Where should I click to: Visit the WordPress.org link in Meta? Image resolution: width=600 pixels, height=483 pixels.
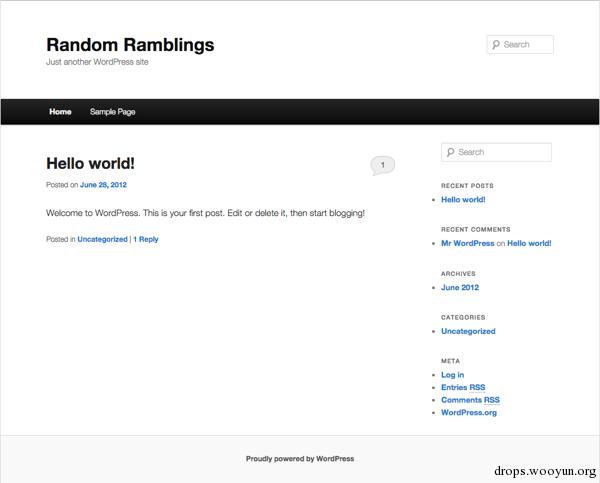(x=469, y=413)
